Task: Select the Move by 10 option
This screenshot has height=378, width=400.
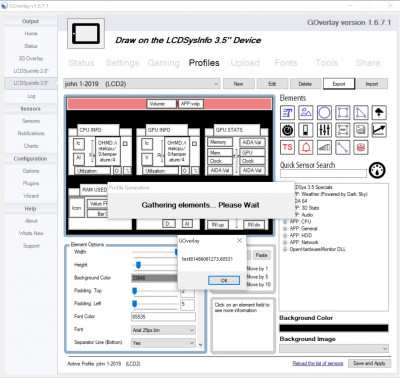Action: [x=259, y=284]
